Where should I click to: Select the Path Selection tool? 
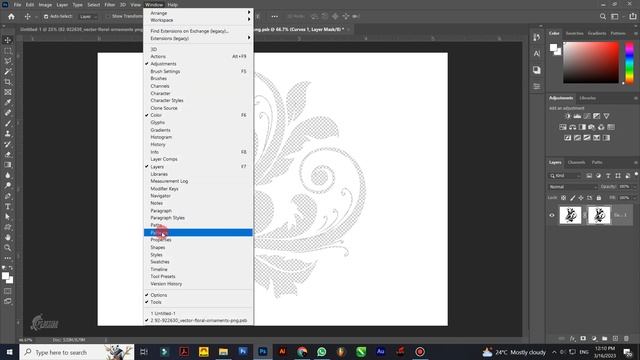click(8, 216)
